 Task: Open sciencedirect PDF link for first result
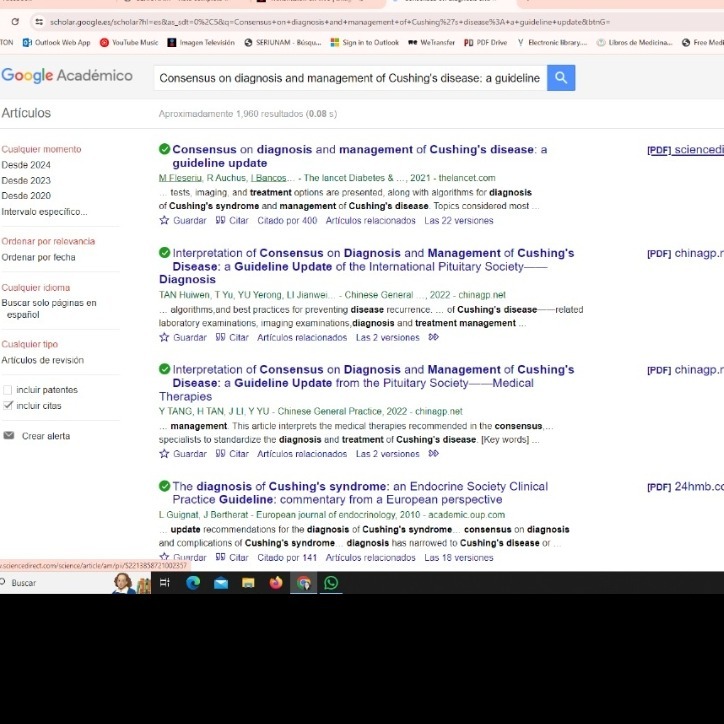(x=685, y=150)
